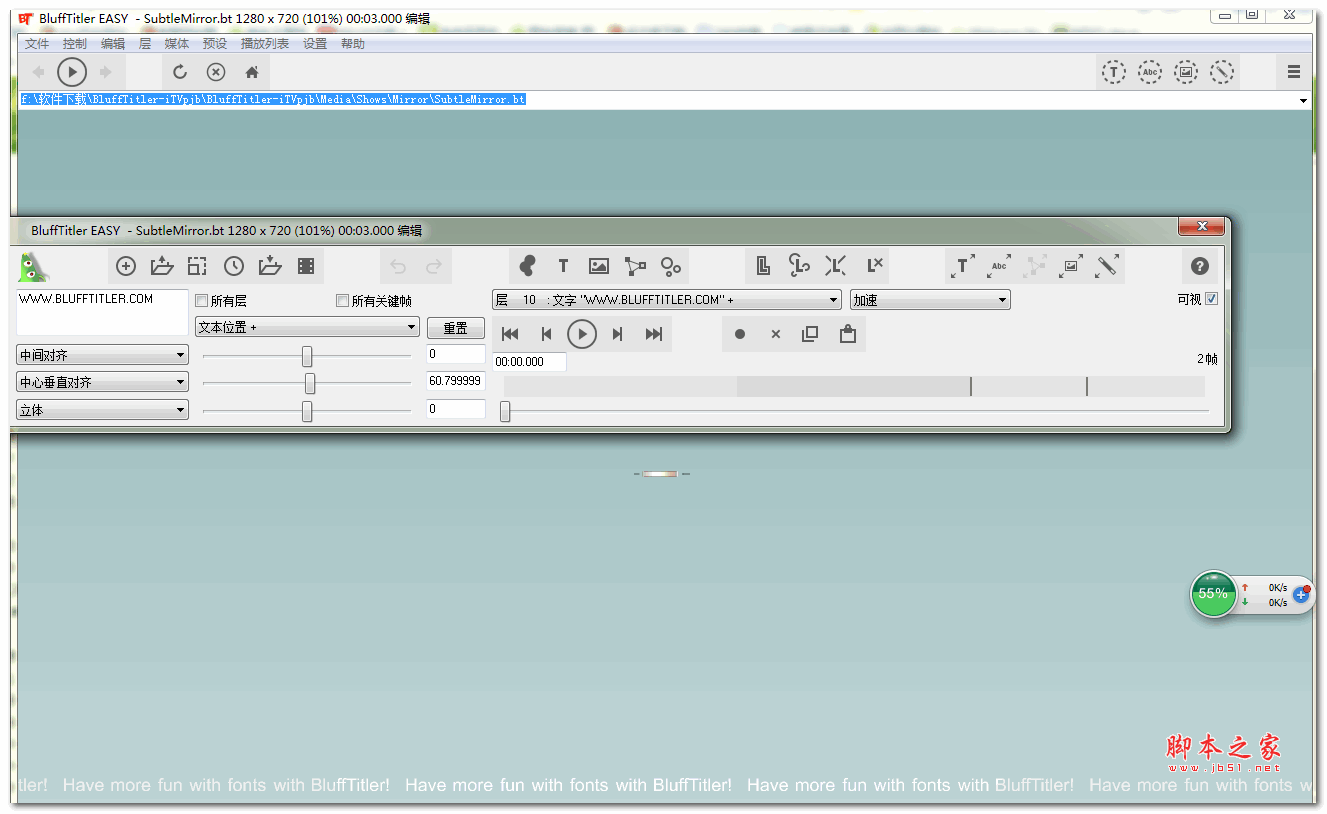This screenshot has width=1327, height=814.
Task: Click the paste keyframe clipboard icon
Action: [x=848, y=334]
